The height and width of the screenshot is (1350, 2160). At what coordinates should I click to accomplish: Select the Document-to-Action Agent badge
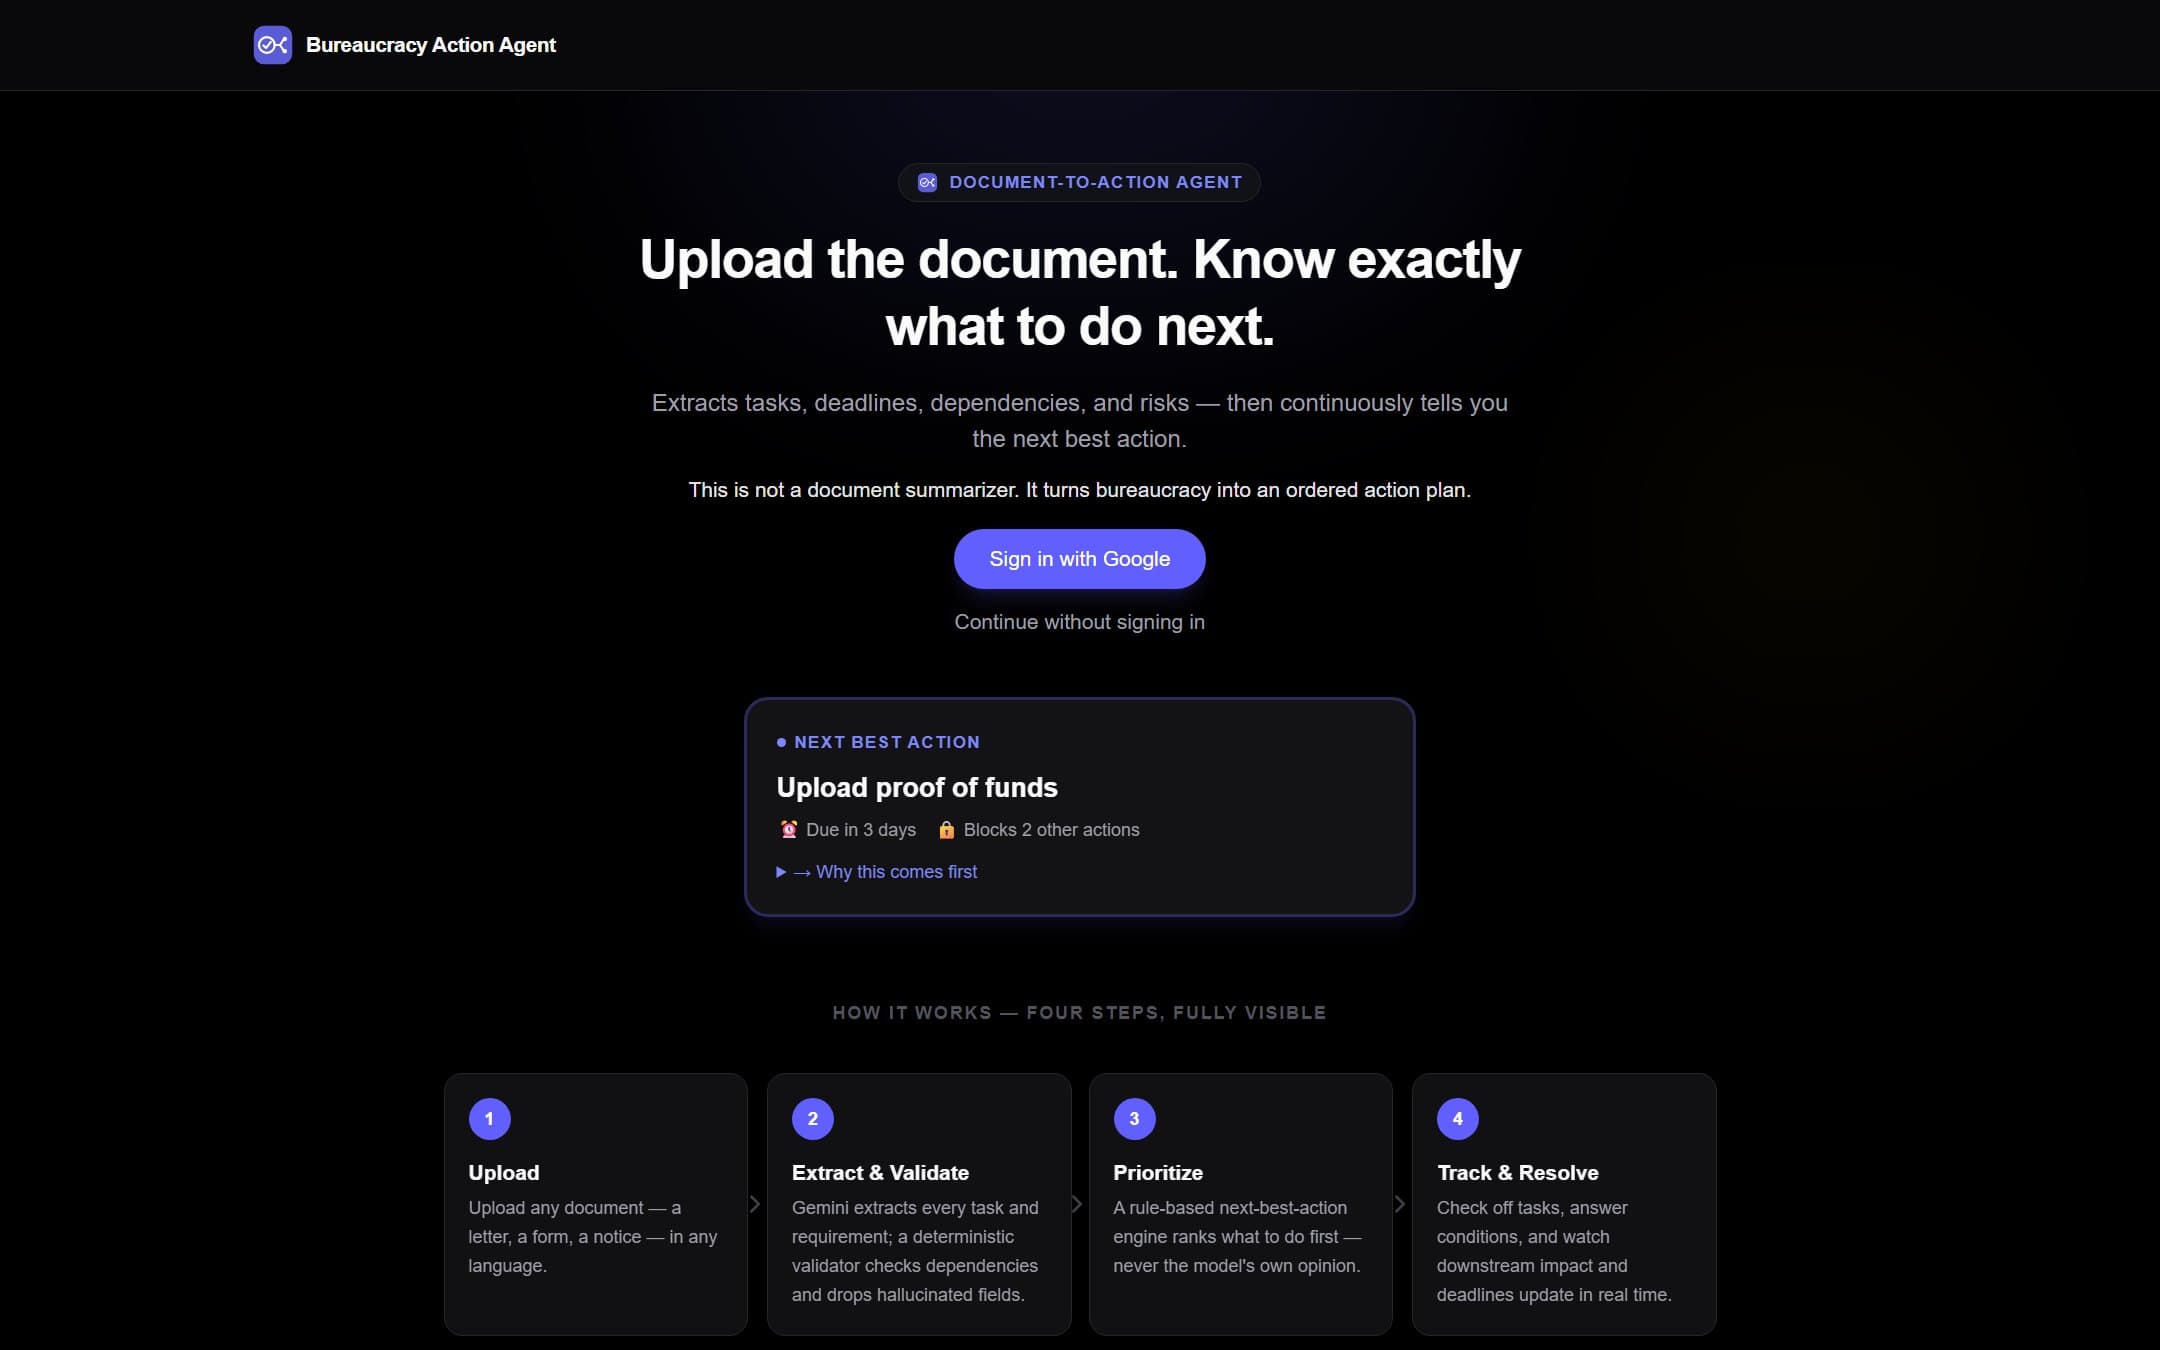1079,182
